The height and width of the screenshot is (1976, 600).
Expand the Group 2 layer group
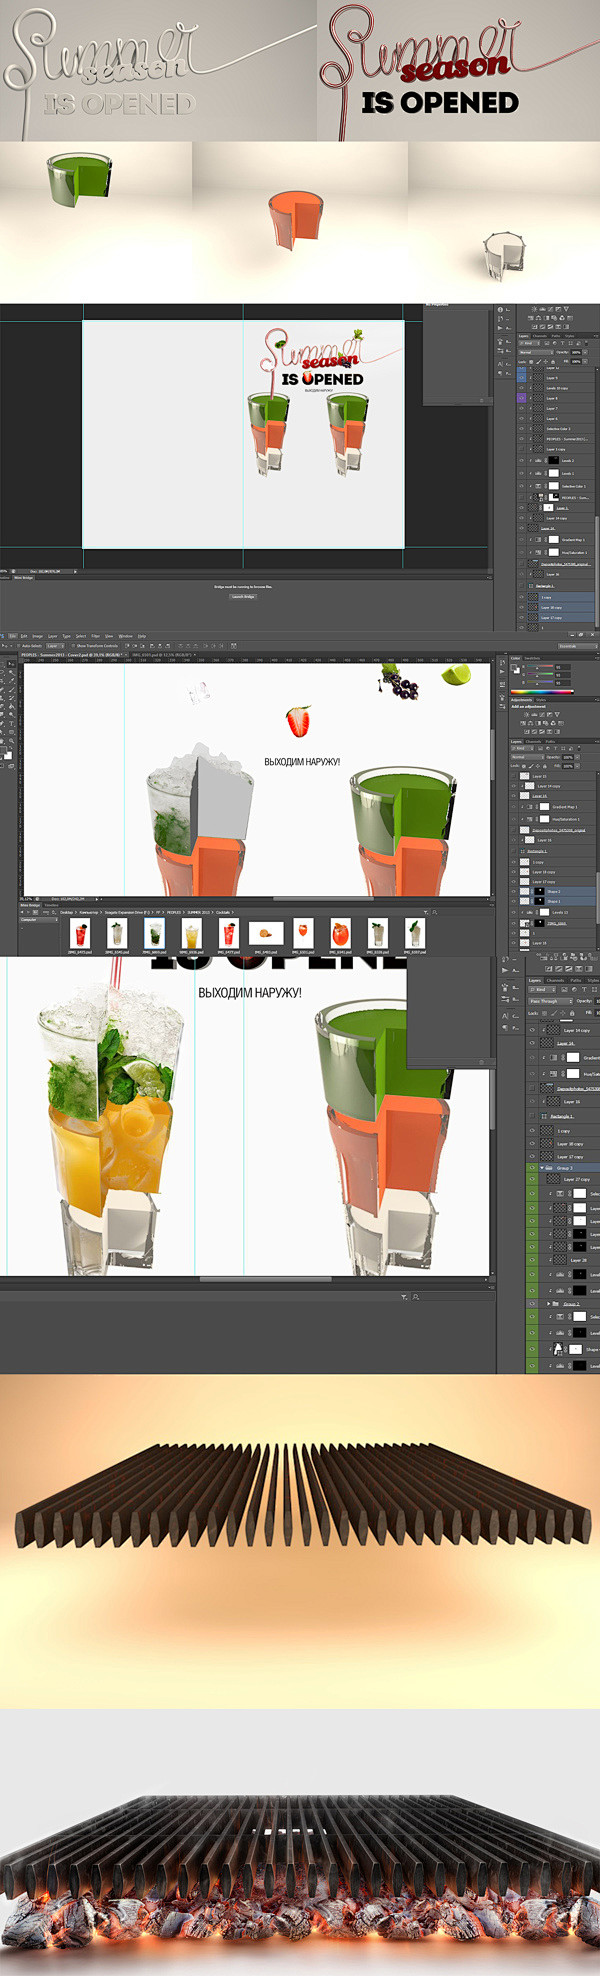pyautogui.click(x=549, y=1304)
